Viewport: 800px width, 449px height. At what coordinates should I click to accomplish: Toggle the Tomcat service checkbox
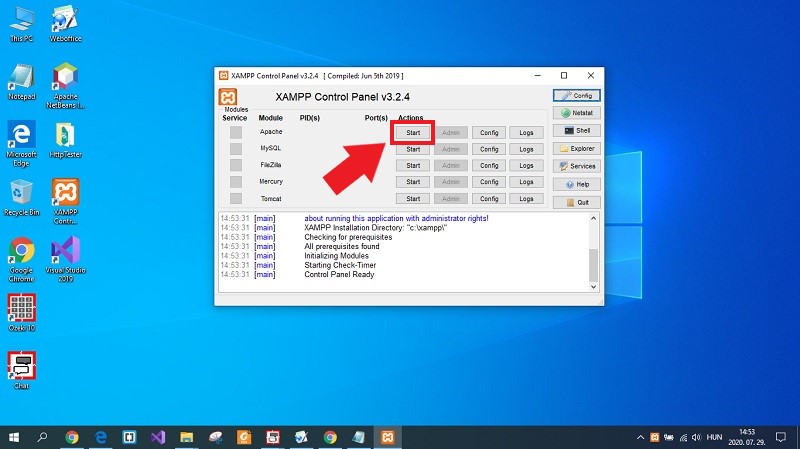[236, 198]
